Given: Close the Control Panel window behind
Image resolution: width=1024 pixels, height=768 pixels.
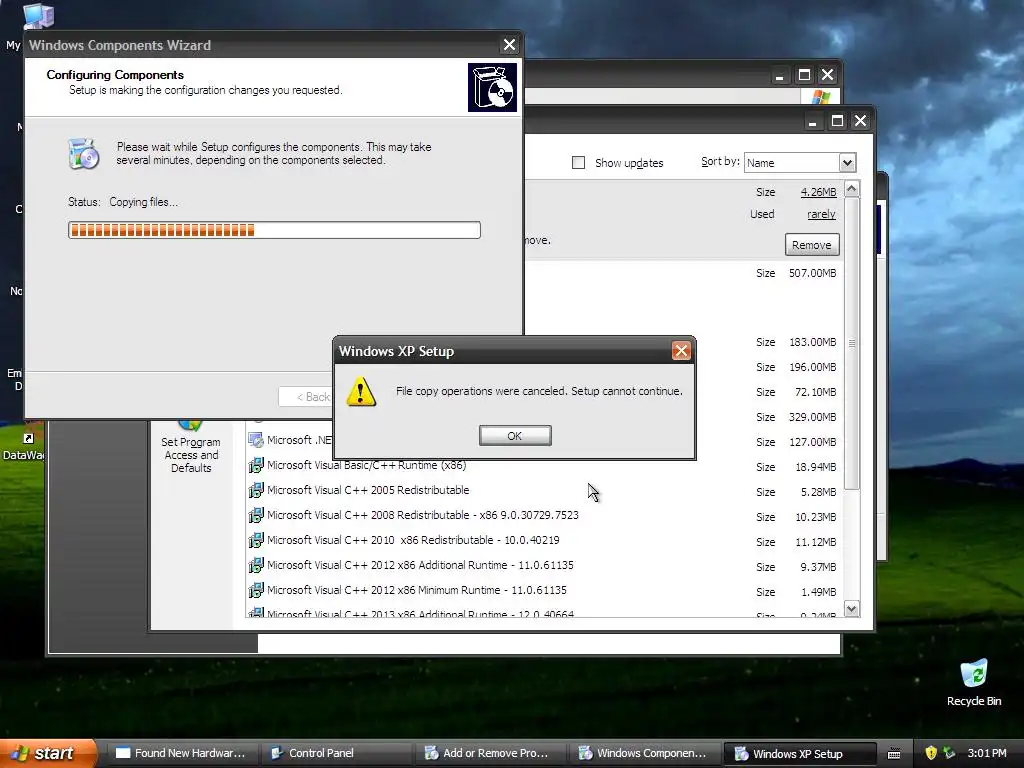Looking at the screenshot, I should click(x=827, y=75).
